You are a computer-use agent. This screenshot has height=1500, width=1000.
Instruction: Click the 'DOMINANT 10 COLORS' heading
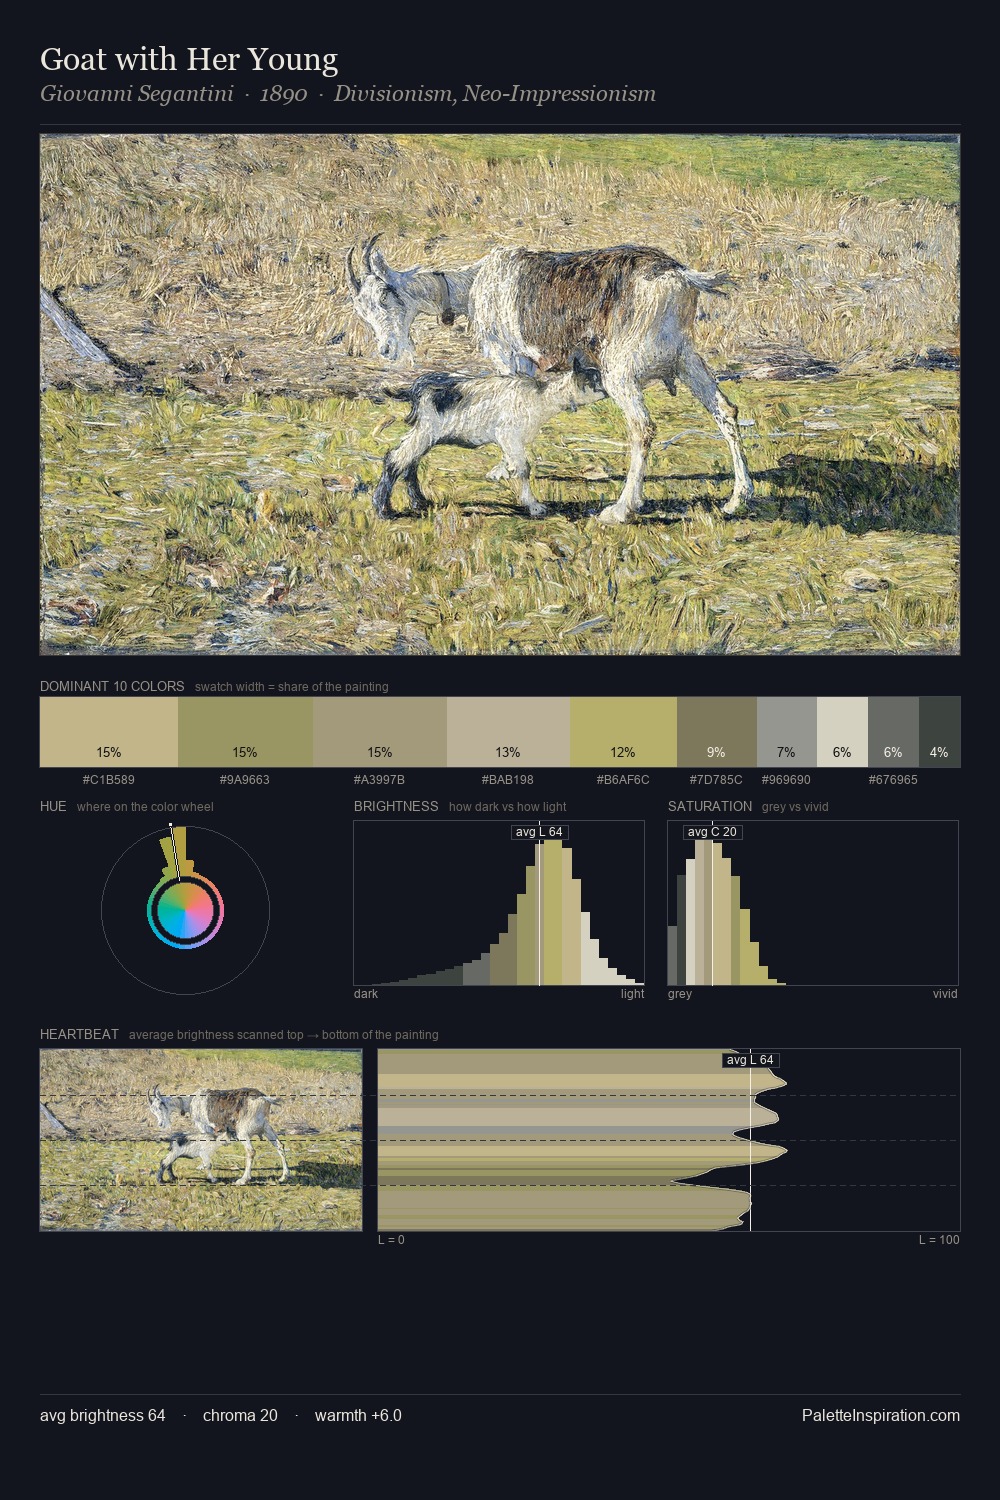[112, 687]
